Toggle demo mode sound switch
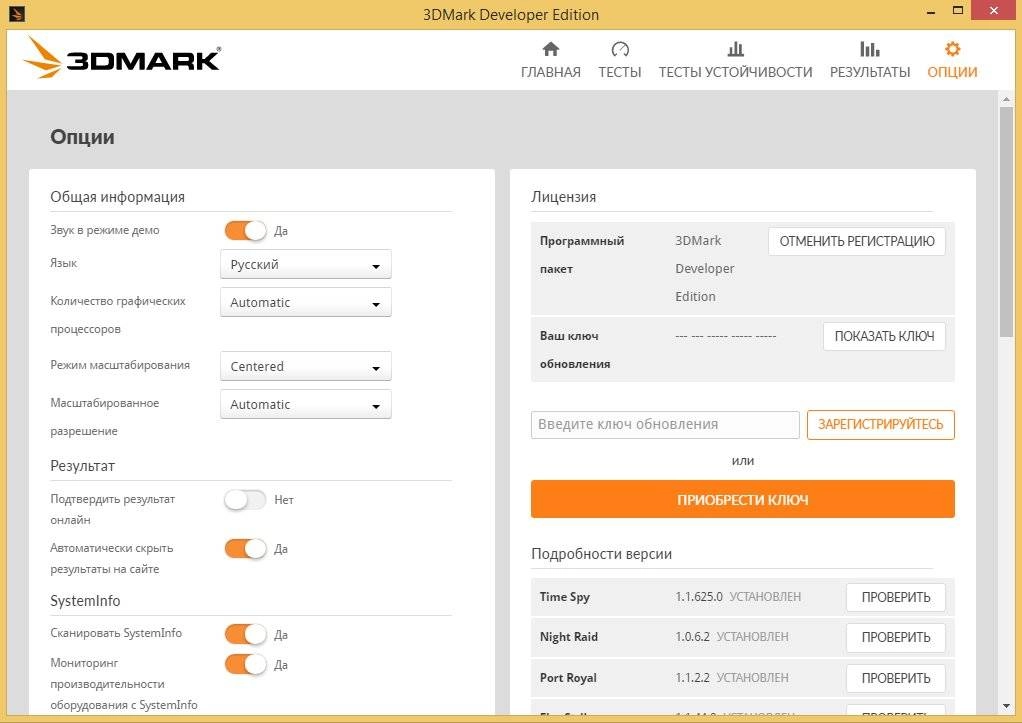 (246, 230)
